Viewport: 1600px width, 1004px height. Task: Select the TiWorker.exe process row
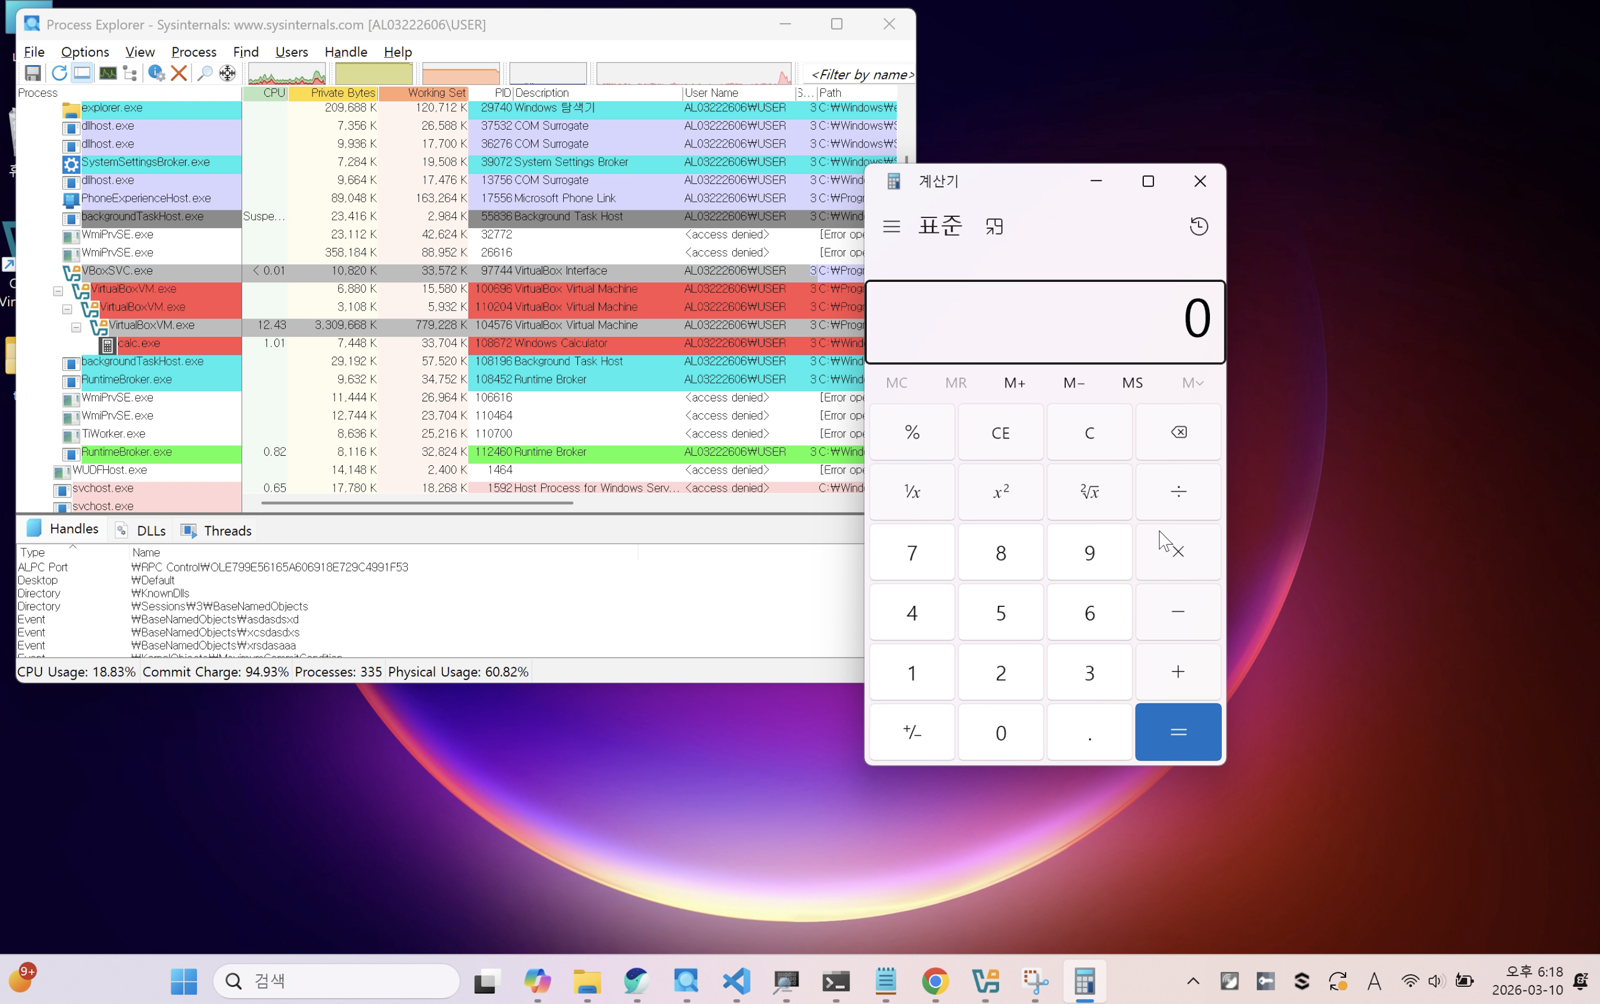(x=440, y=434)
